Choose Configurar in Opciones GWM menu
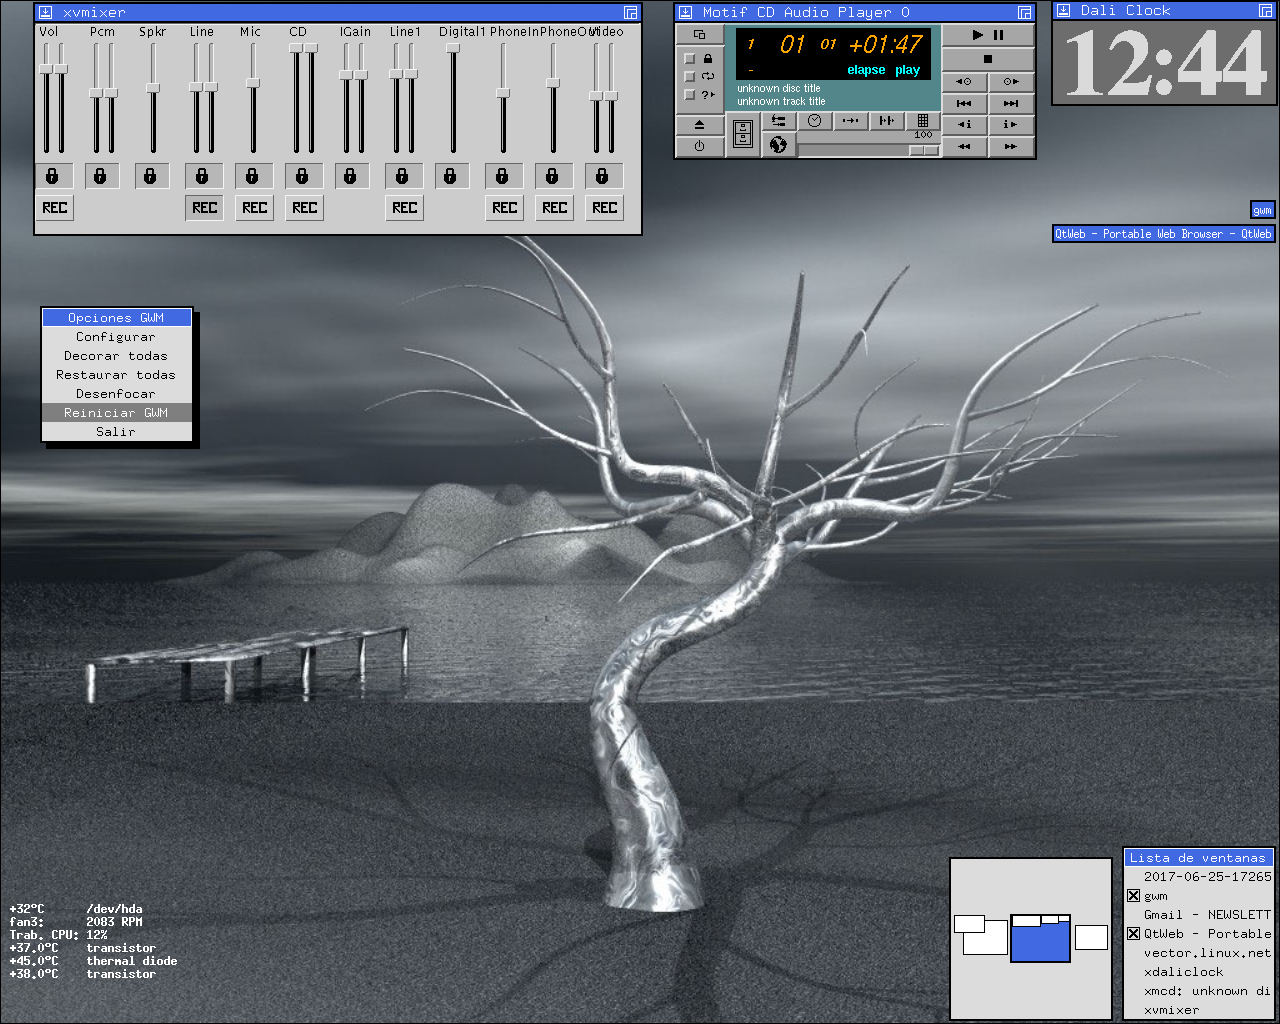Image resolution: width=1280 pixels, height=1024 pixels. (116, 337)
